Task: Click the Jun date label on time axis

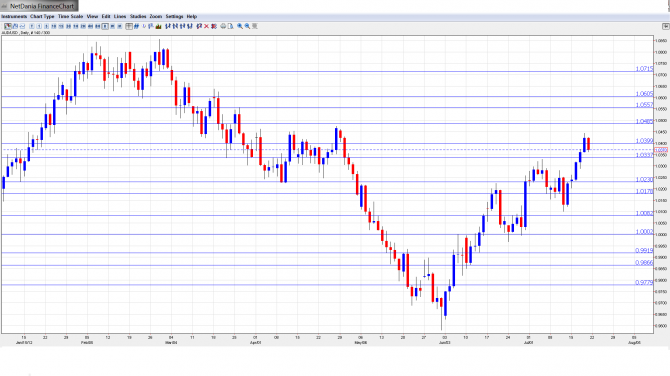Action: click(445, 343)
